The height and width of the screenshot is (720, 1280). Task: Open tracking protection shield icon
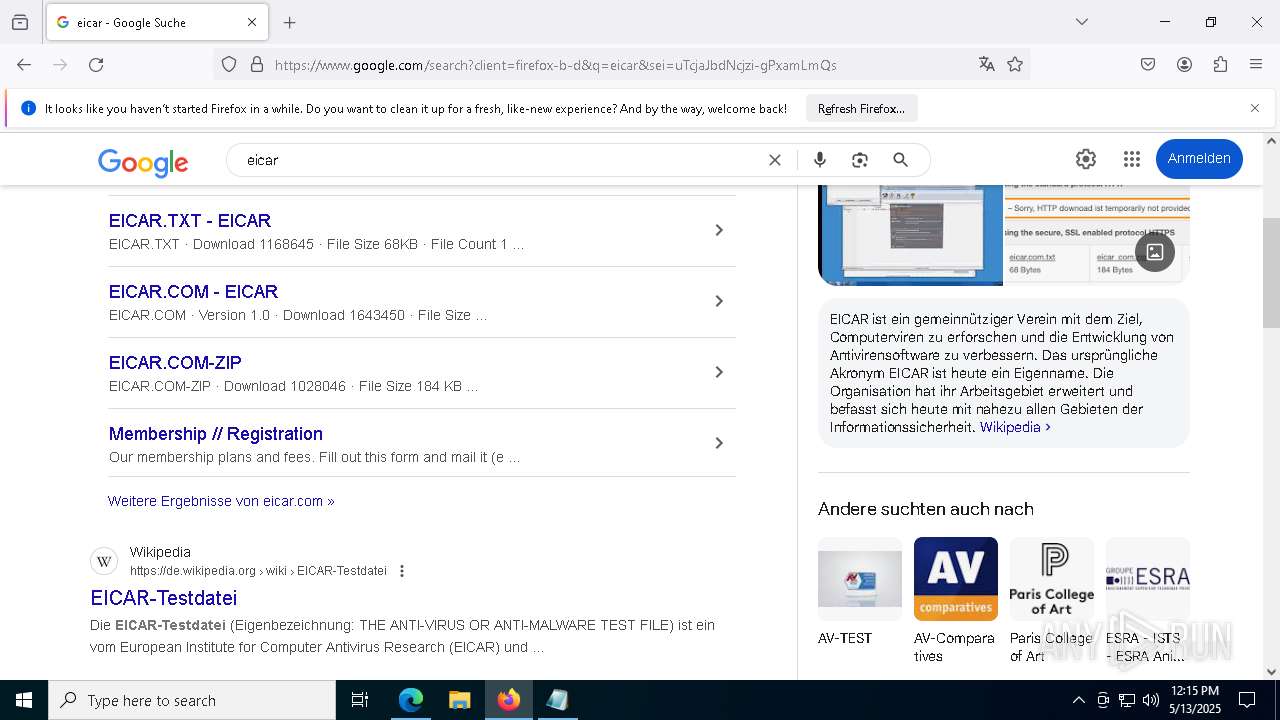click(229, 65)
